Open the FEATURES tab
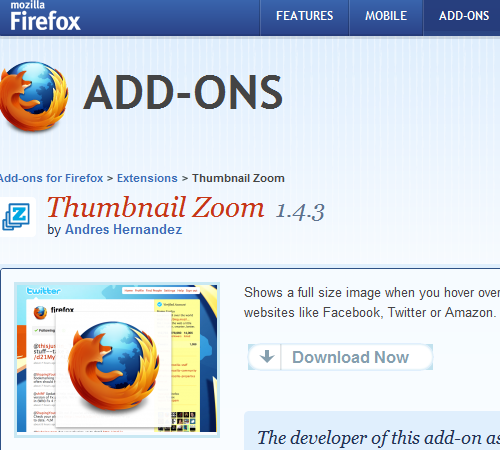Screen dimensions: 500x450 tap(304, 16)
